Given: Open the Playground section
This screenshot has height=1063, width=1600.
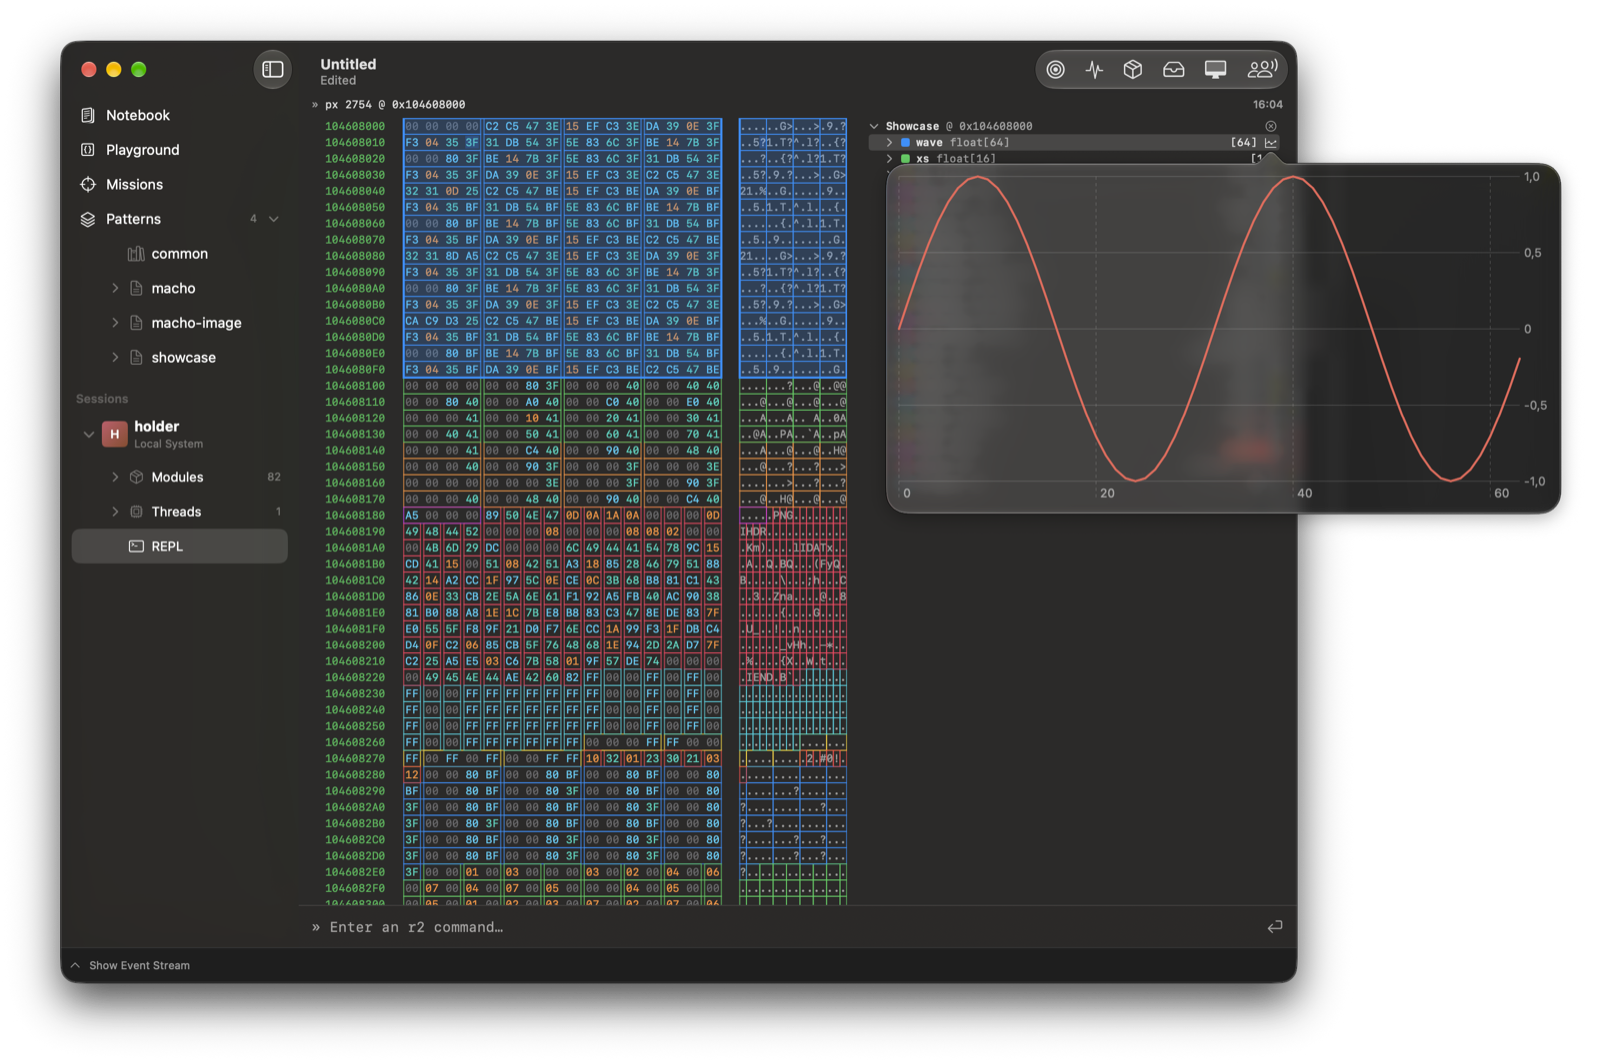Looking at the screenshot, I should point(143,150).
